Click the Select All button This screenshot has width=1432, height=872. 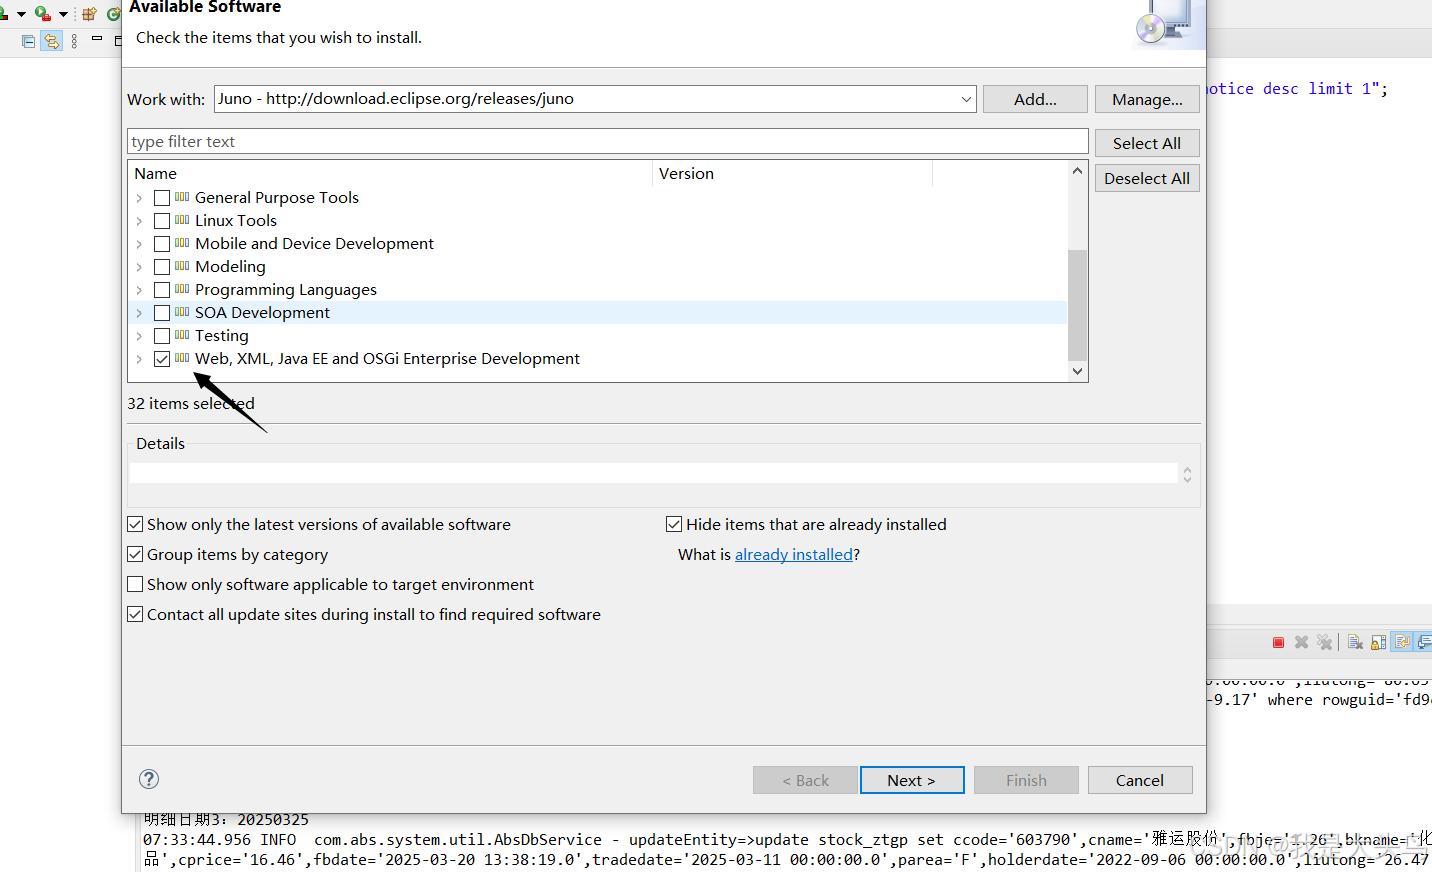click(1147, 143)
